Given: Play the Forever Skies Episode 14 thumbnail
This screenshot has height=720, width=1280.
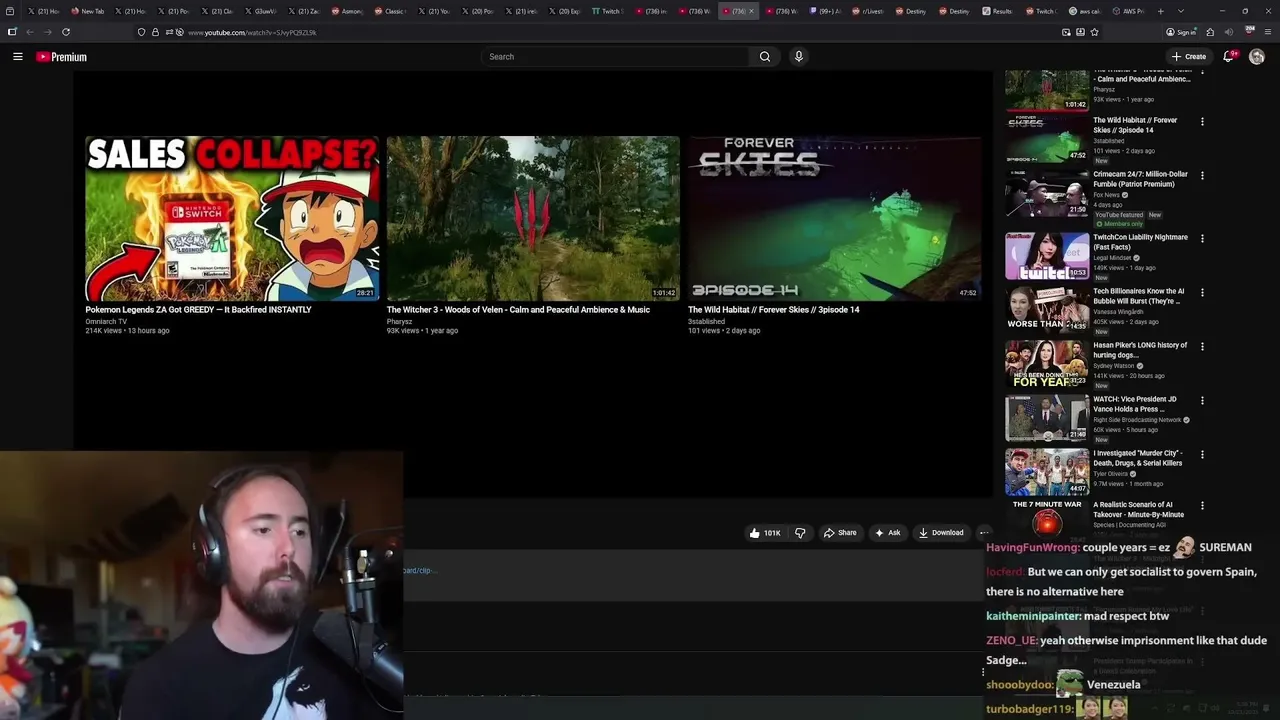Looking at the screenshot, I should (834, 218).
